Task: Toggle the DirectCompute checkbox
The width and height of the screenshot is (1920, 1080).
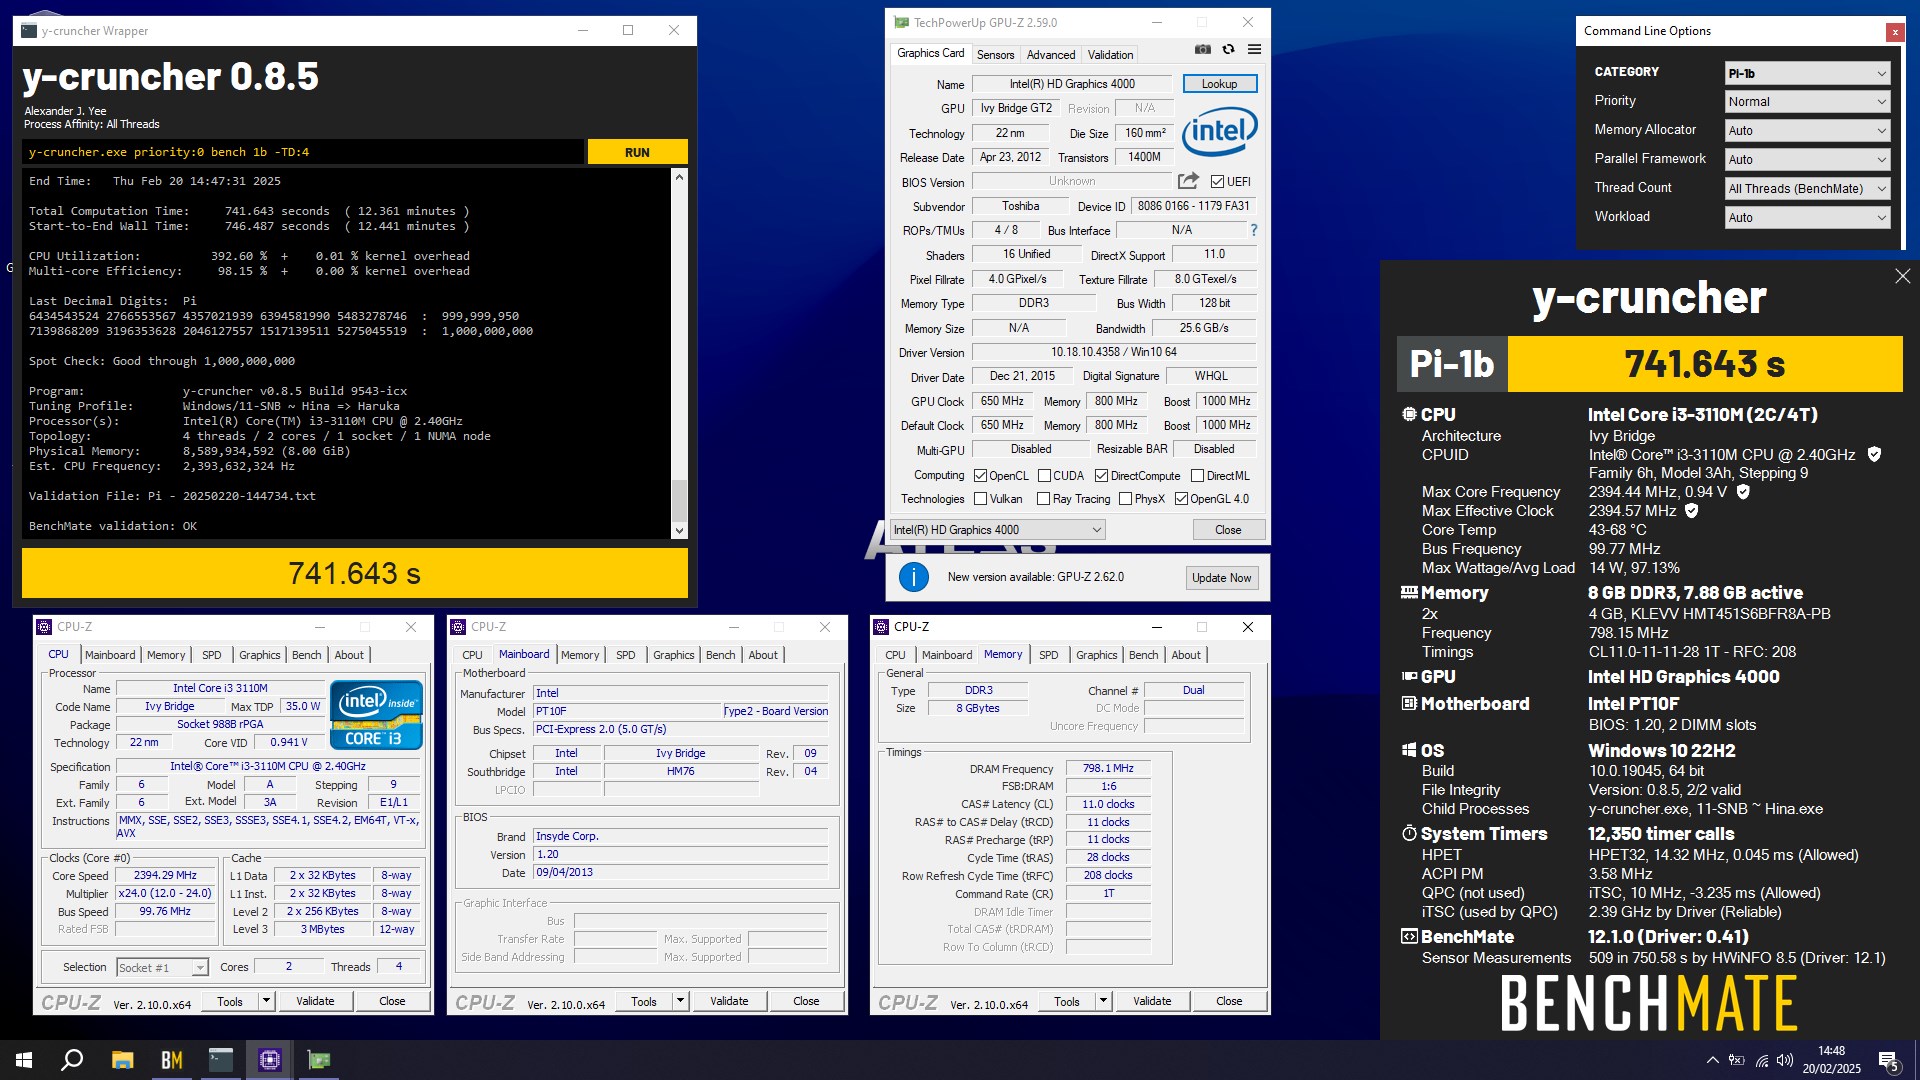Action: [x=1101, y=476]
